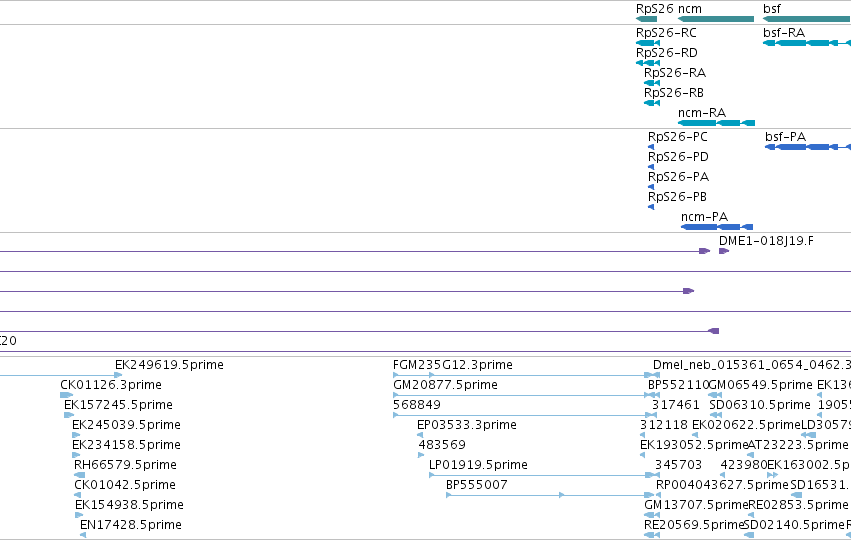851x540 pixels.
Task: Click protein label RpS26-PB
Action: click(677, 197)
